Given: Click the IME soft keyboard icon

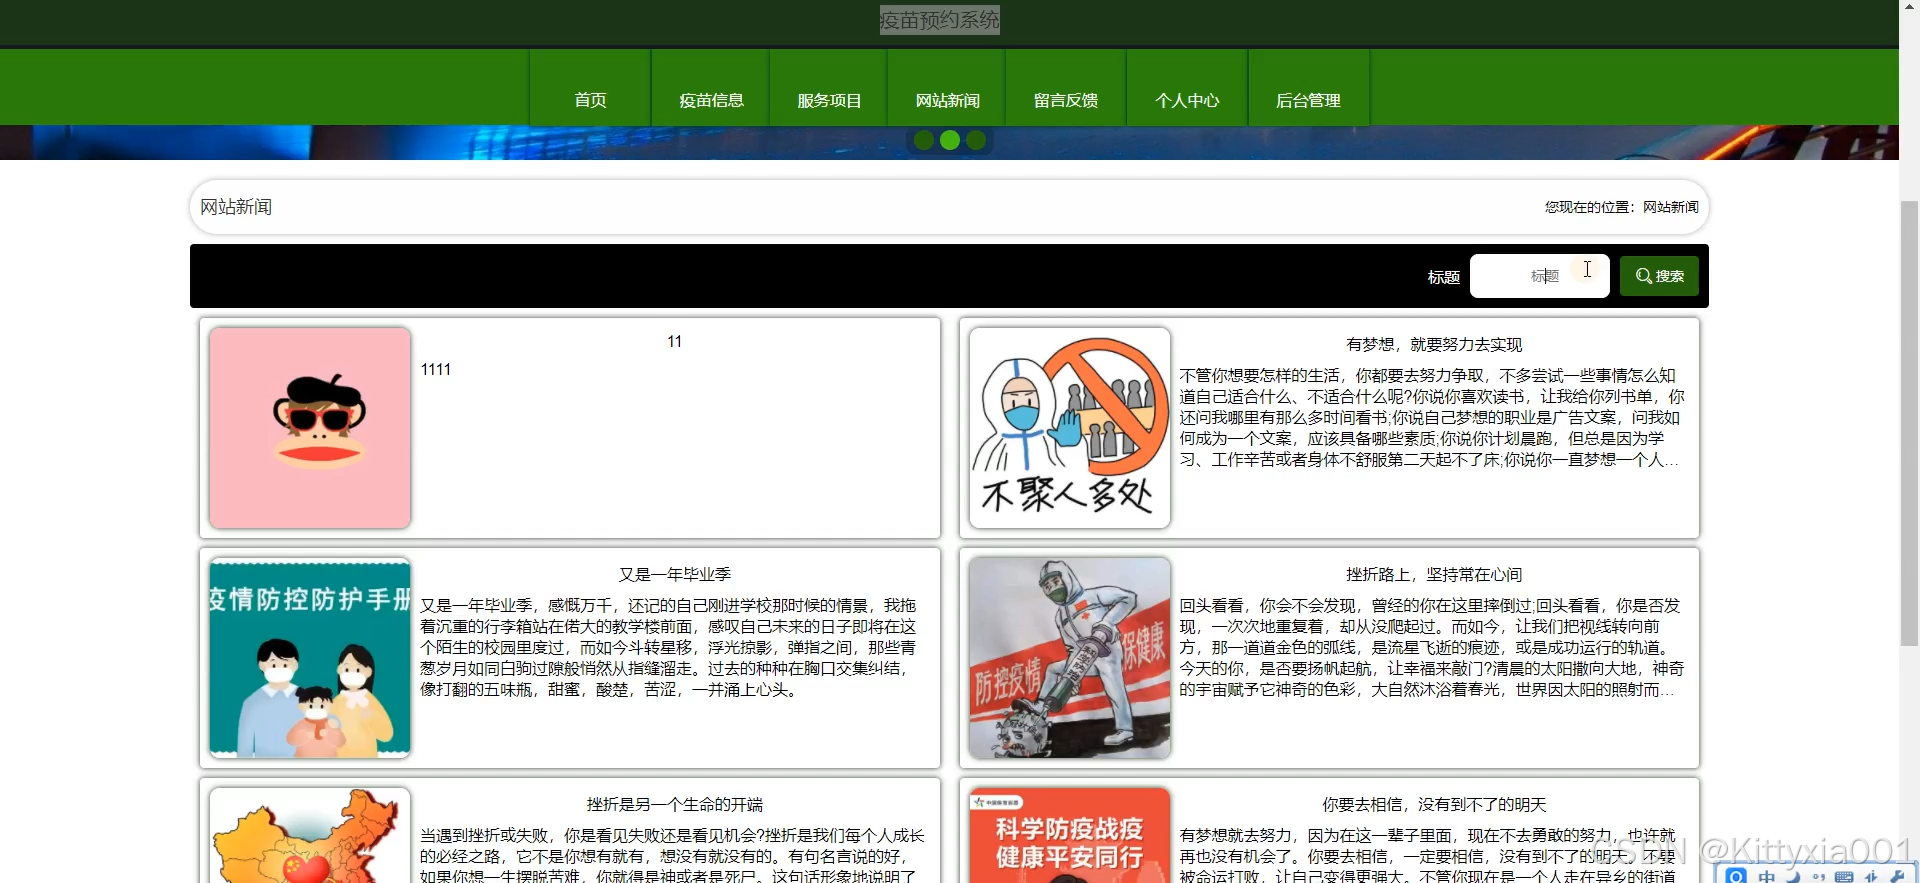Looking at the screenshot, I should pos(1844,876).
